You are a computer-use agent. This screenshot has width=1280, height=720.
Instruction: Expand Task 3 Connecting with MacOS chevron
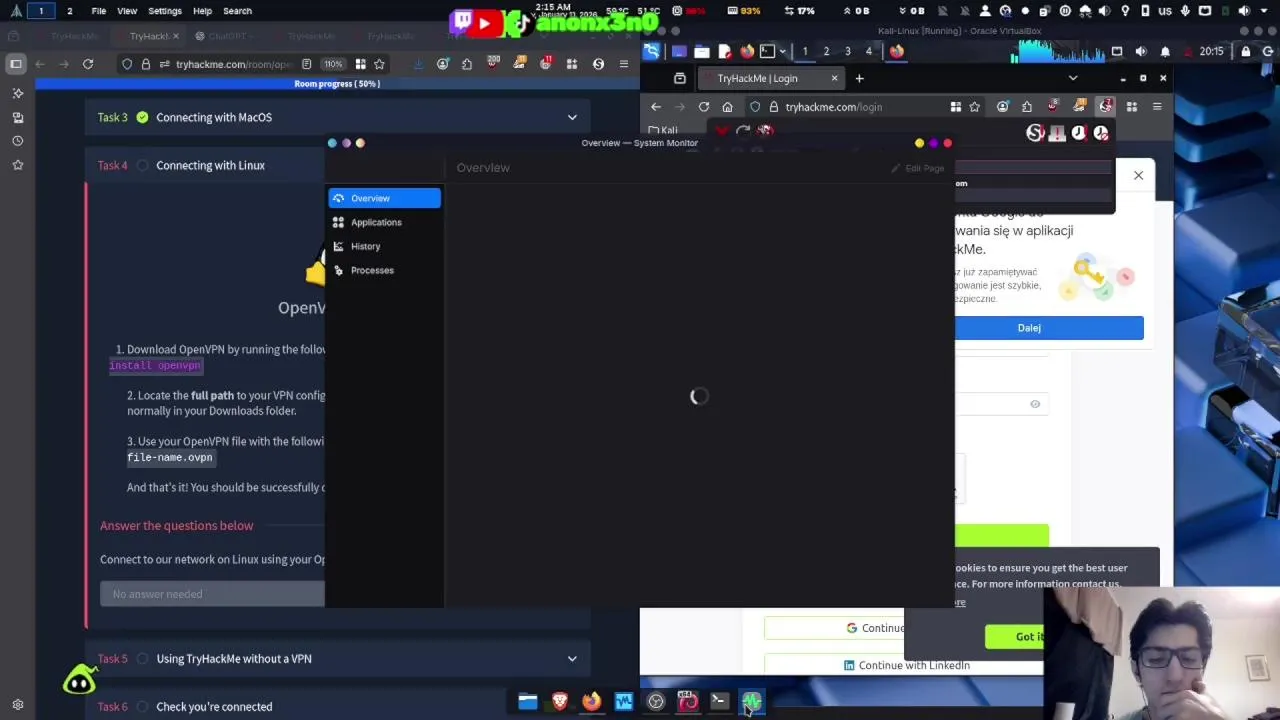click(572, 117)
